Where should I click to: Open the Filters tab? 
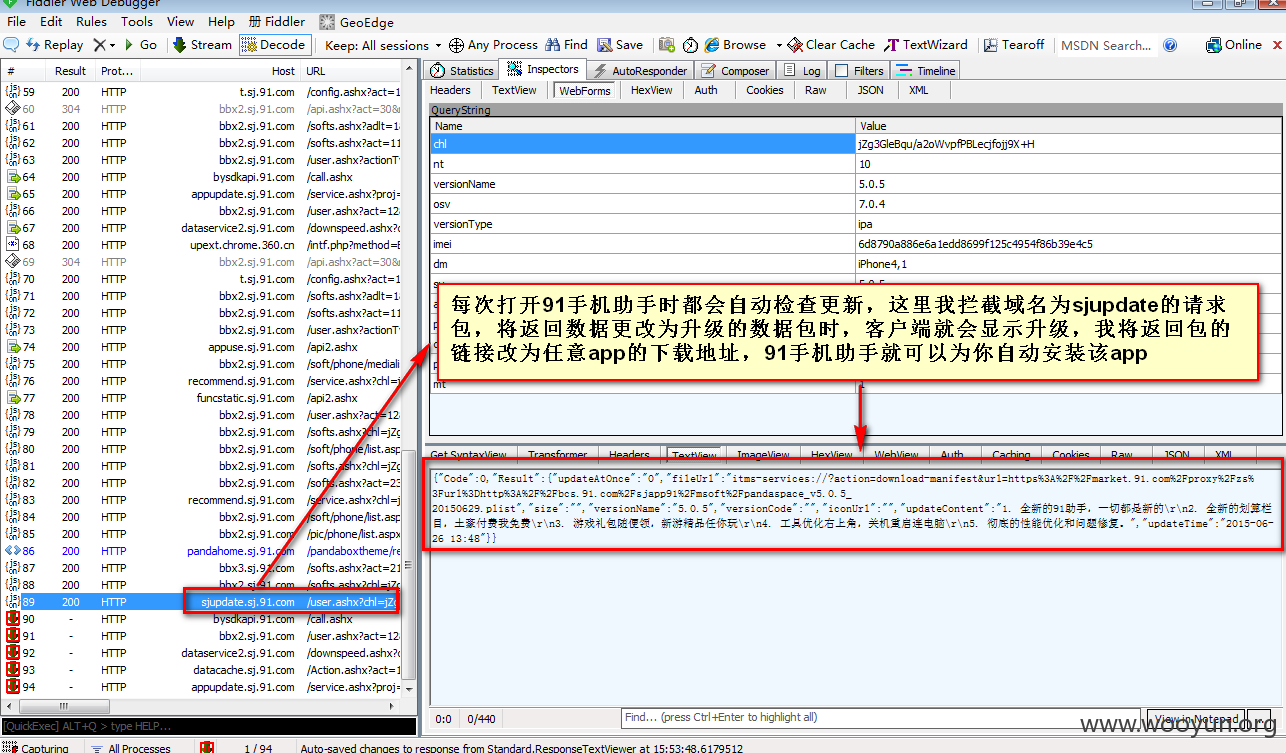click(858, 71)
